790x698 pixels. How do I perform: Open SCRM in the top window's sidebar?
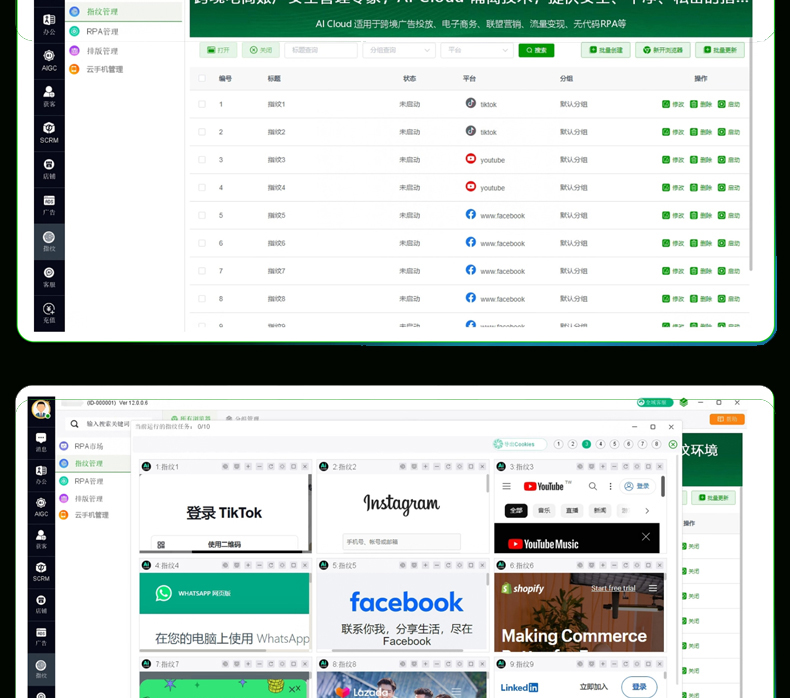click(49, 131)
